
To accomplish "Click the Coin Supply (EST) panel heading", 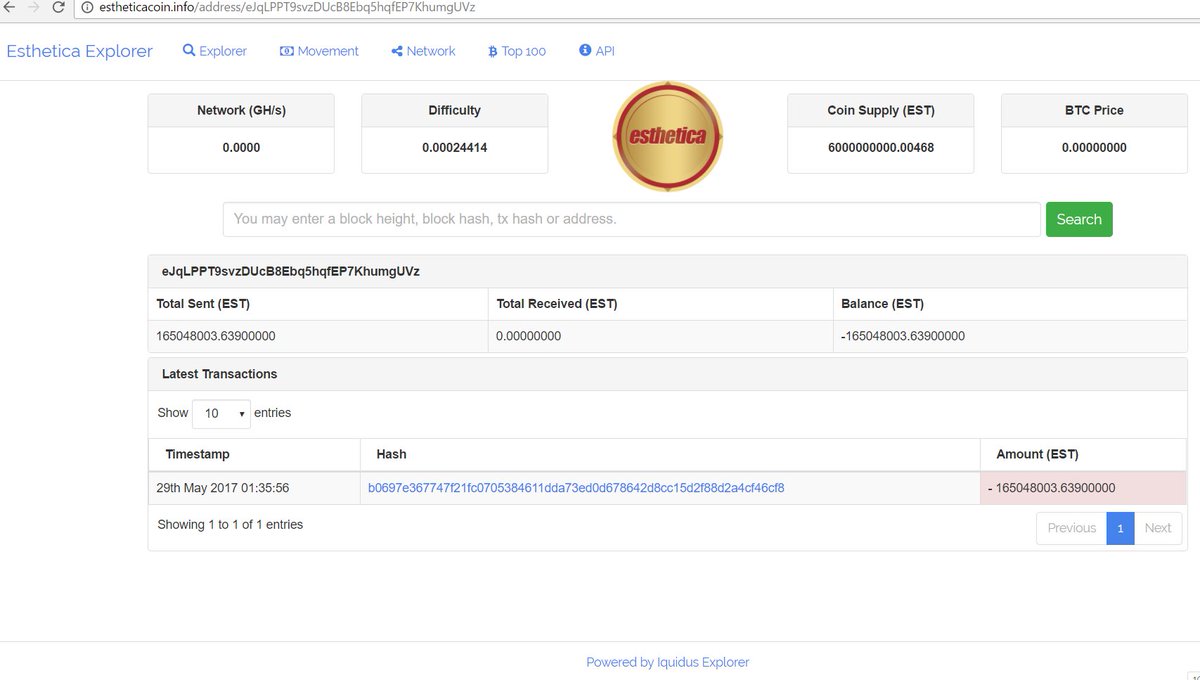I will coord(881,110).
